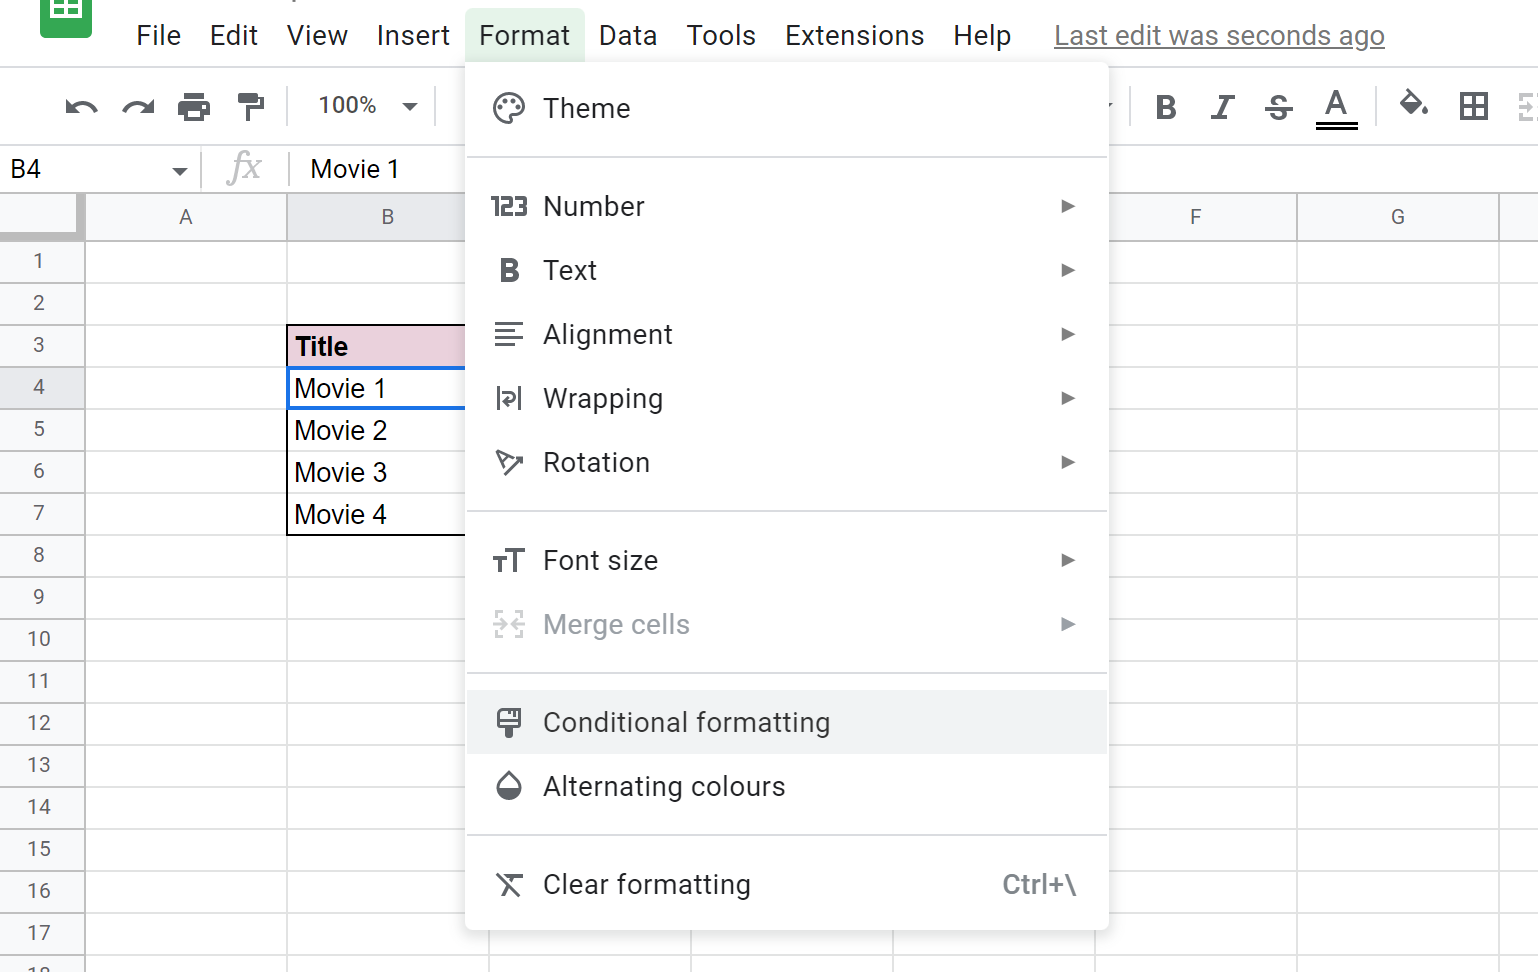The height and width of the screenshot is (972, 1538).
Task: Select the Paint format tool
Action: pos(251,106)
